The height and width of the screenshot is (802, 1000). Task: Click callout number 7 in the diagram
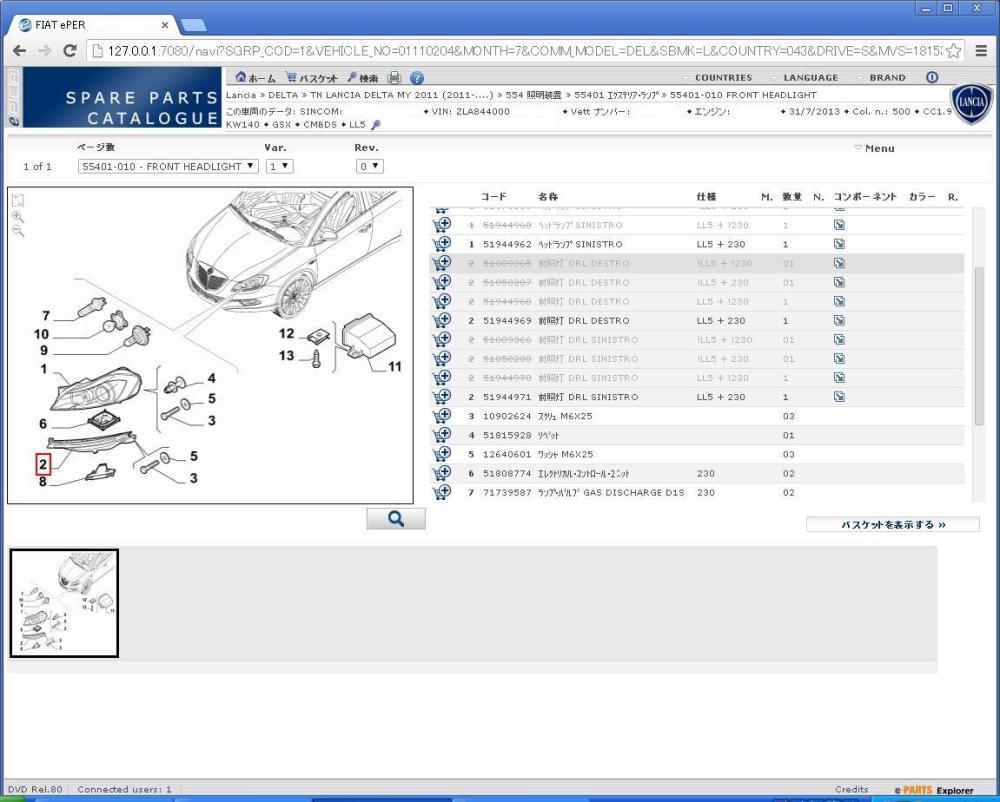[46, 316]
